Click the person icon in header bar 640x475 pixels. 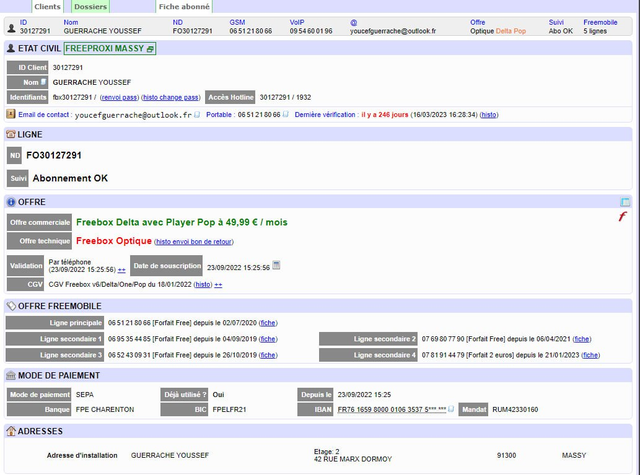coord(11,28)
